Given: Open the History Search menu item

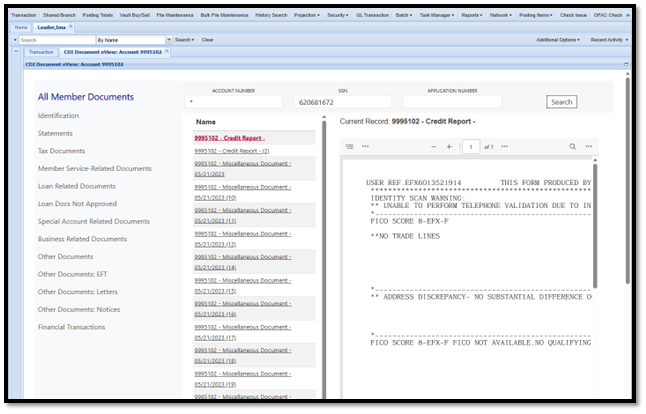Looking at the screenshot, I should pyautogui.click(x=271, y=15).
